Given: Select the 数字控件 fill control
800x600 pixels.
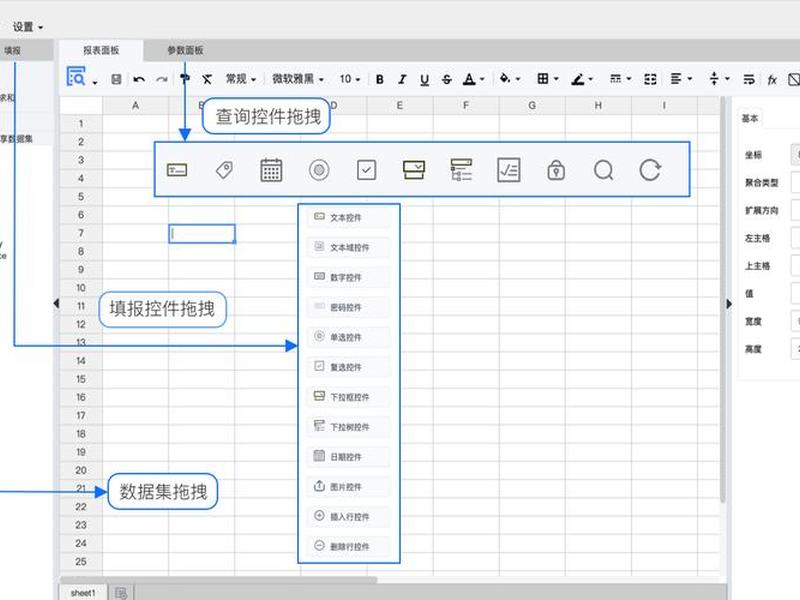Looking at the screenshot, I should [348, 278].
